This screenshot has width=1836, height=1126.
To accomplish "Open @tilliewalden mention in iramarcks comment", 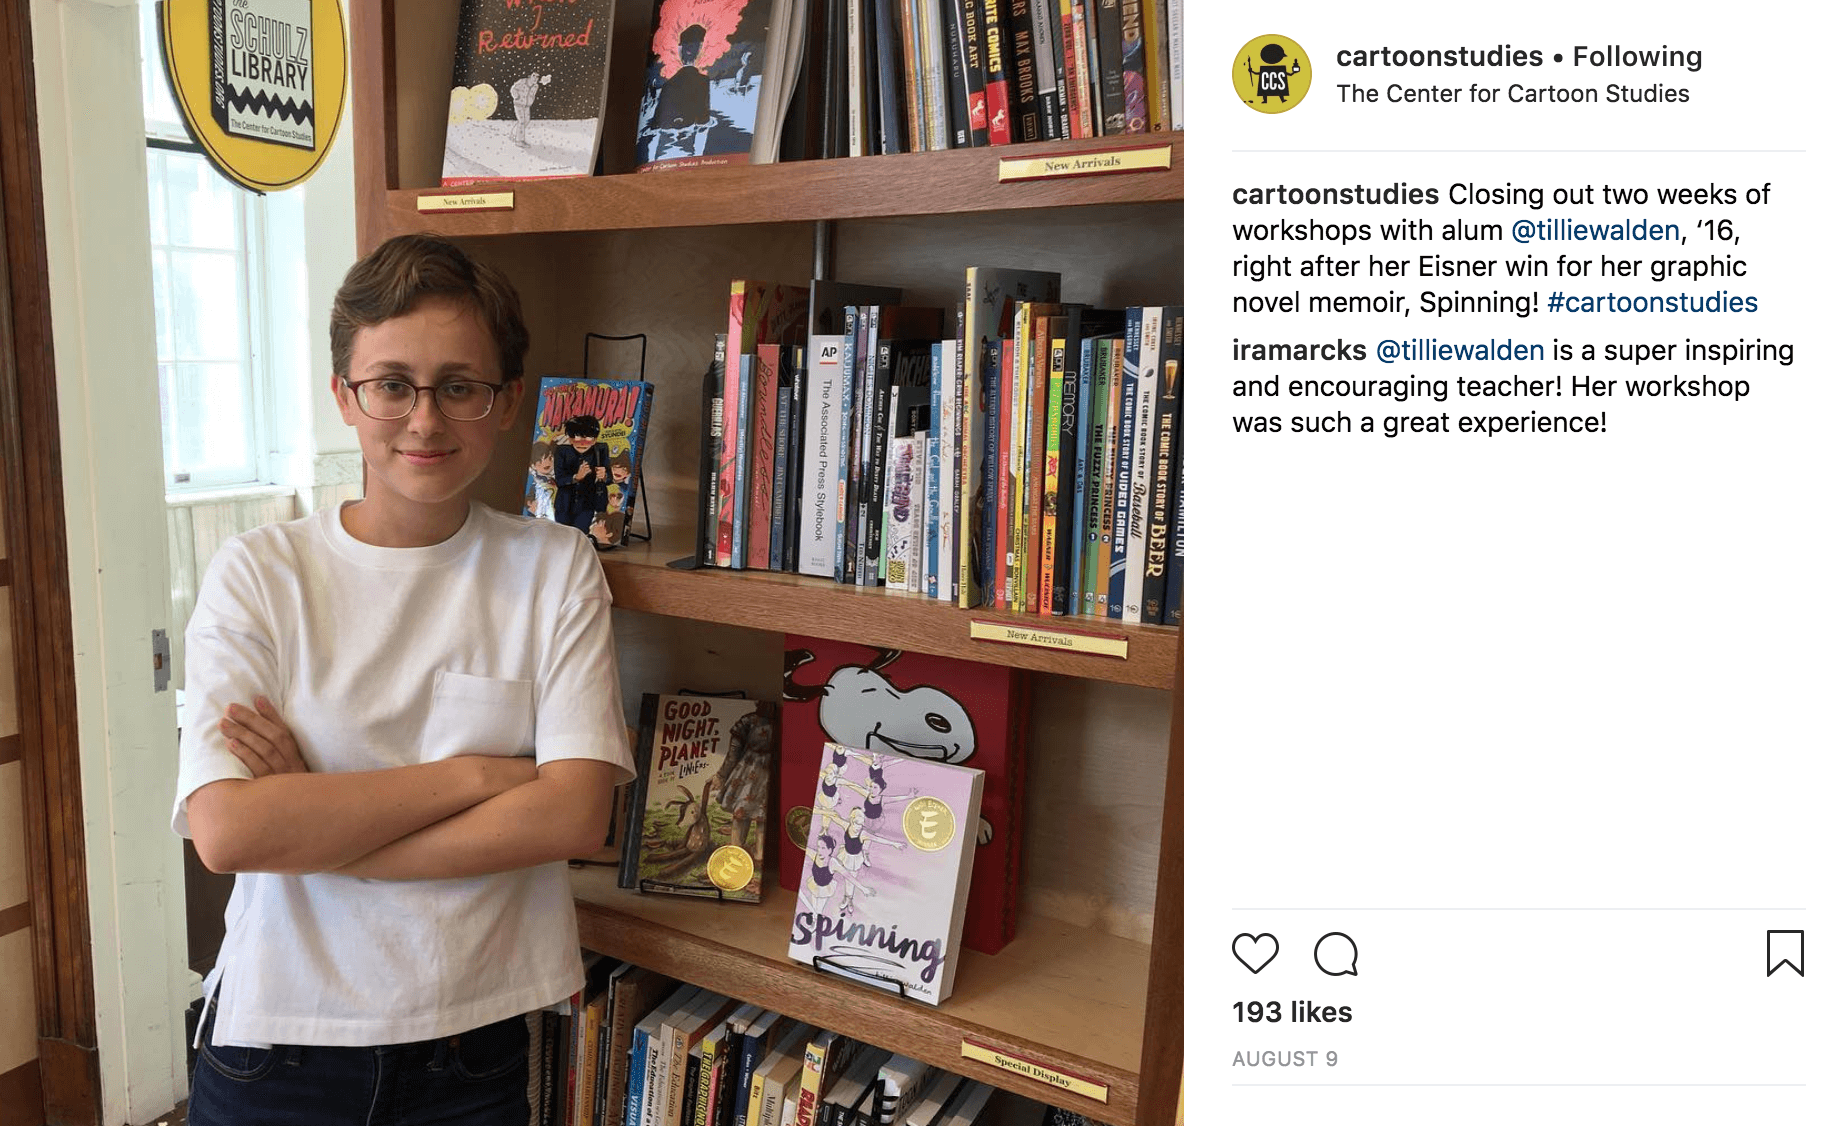I will (x=1460, y=350).
